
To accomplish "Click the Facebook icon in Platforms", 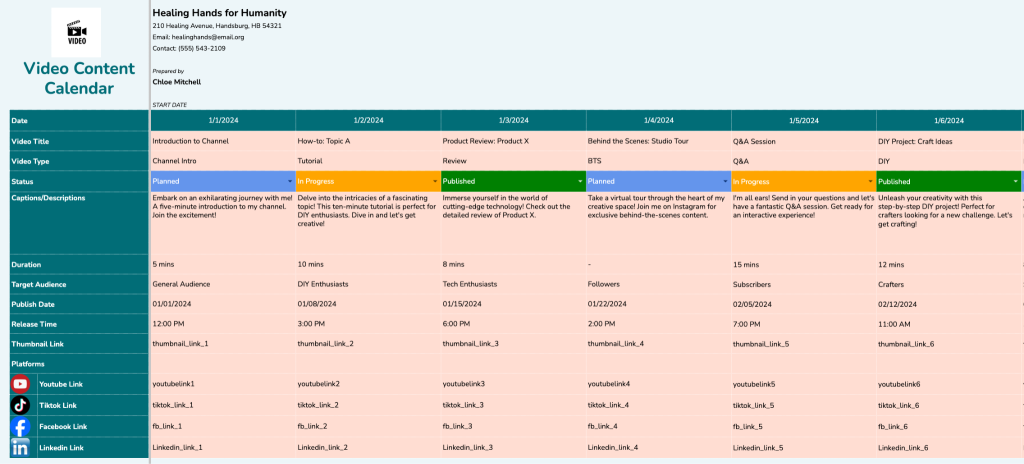I will 20,427.
